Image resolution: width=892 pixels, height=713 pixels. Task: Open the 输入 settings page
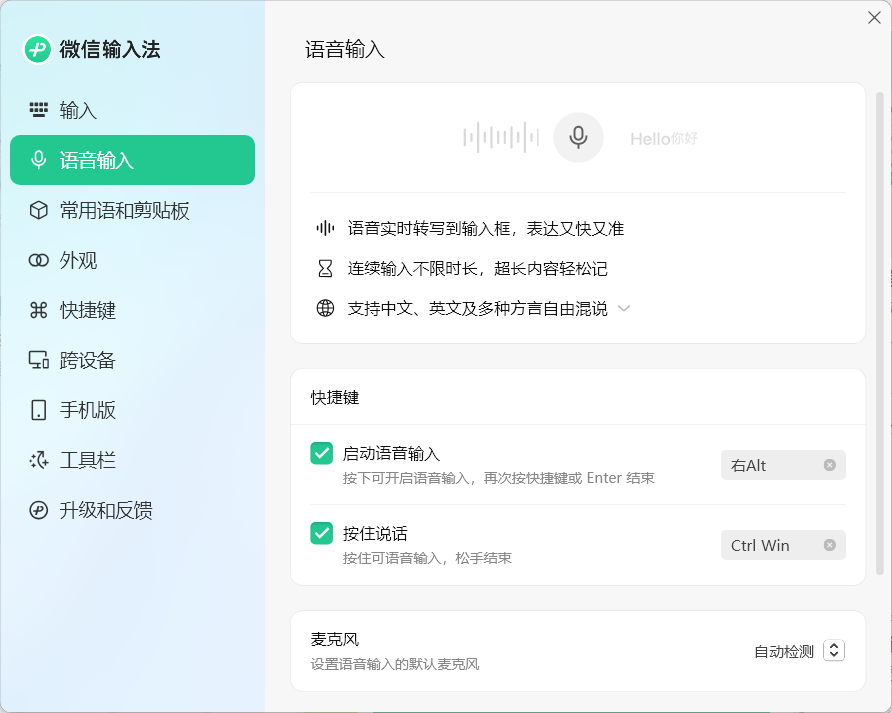[132, 110]
